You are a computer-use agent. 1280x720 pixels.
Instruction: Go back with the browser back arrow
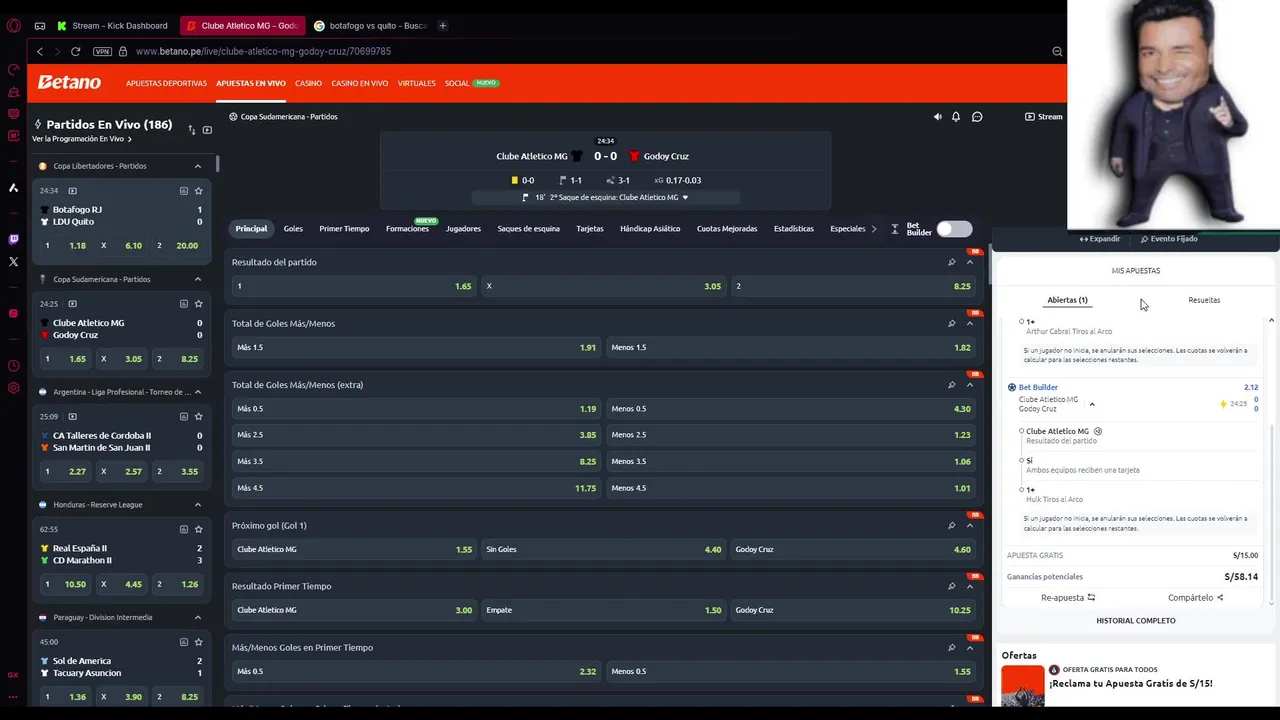(40, 51)
